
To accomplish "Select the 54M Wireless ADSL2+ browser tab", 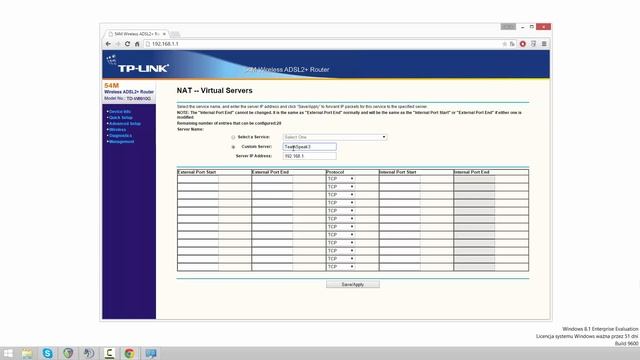I will (x=136, y=34).
